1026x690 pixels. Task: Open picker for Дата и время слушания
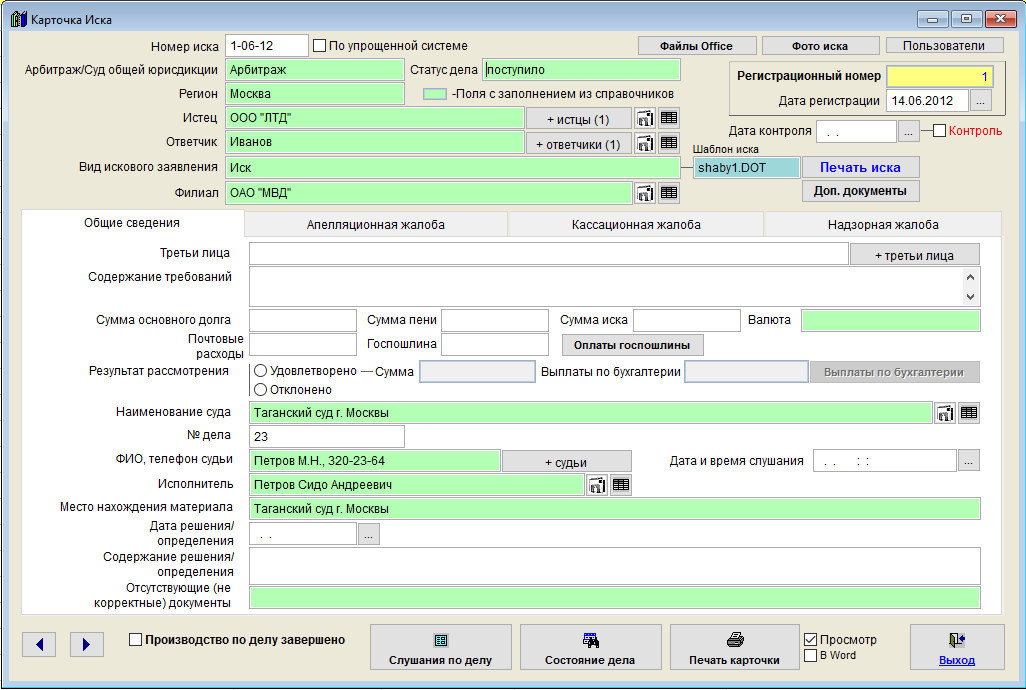pos(969,461)
